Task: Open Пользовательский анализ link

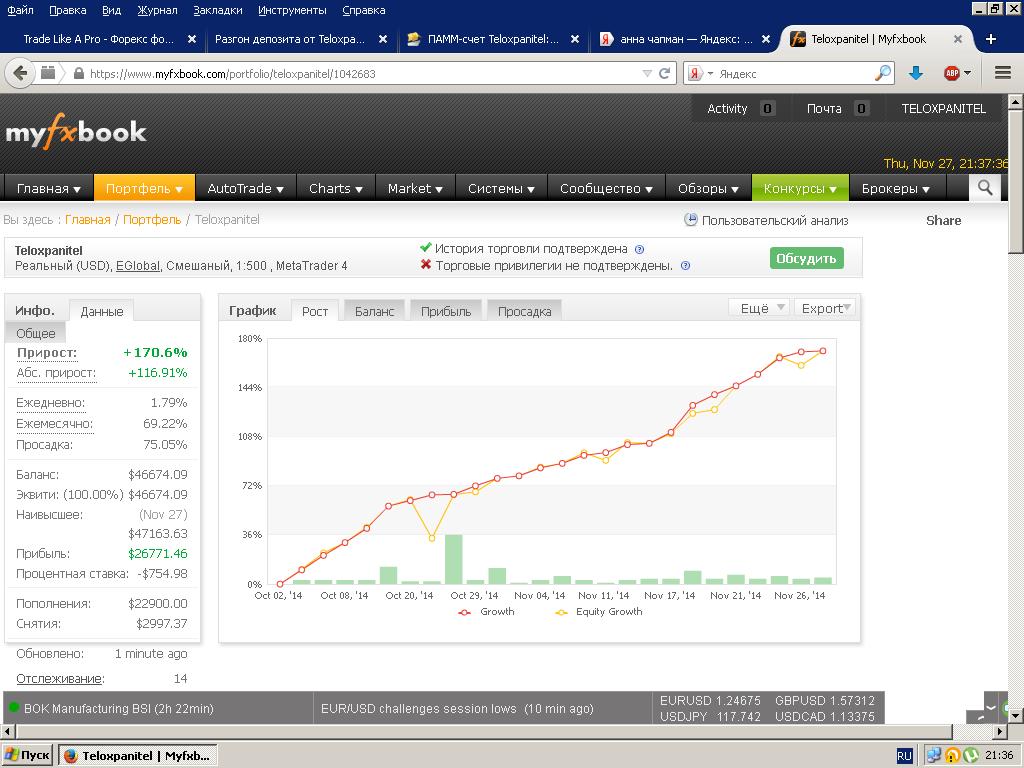Action: [x=775, y=220]
